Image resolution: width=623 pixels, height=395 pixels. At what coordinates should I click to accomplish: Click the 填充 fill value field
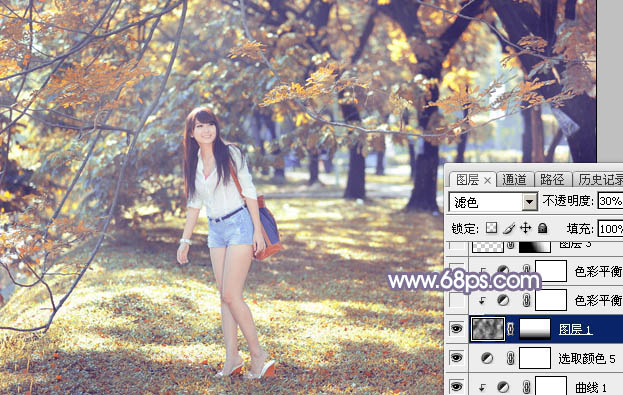click(610, 229)
